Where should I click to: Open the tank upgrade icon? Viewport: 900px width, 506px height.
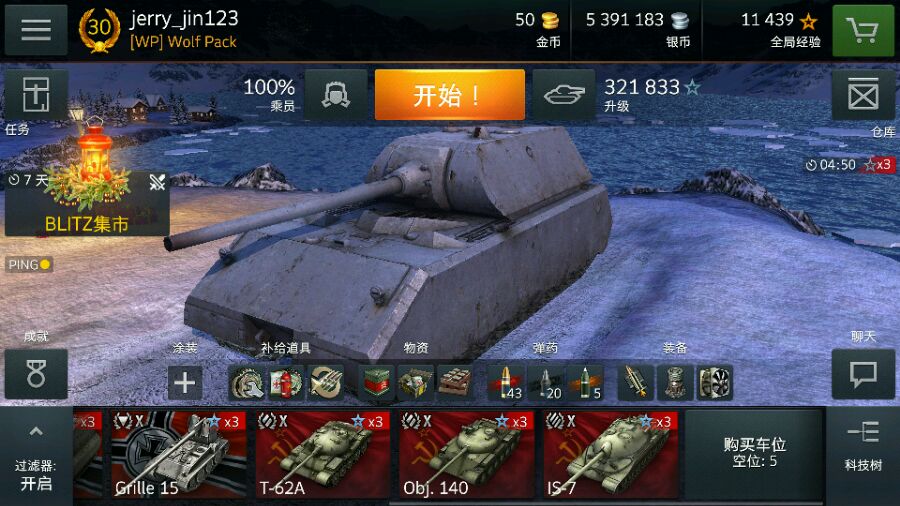[564, 95]
